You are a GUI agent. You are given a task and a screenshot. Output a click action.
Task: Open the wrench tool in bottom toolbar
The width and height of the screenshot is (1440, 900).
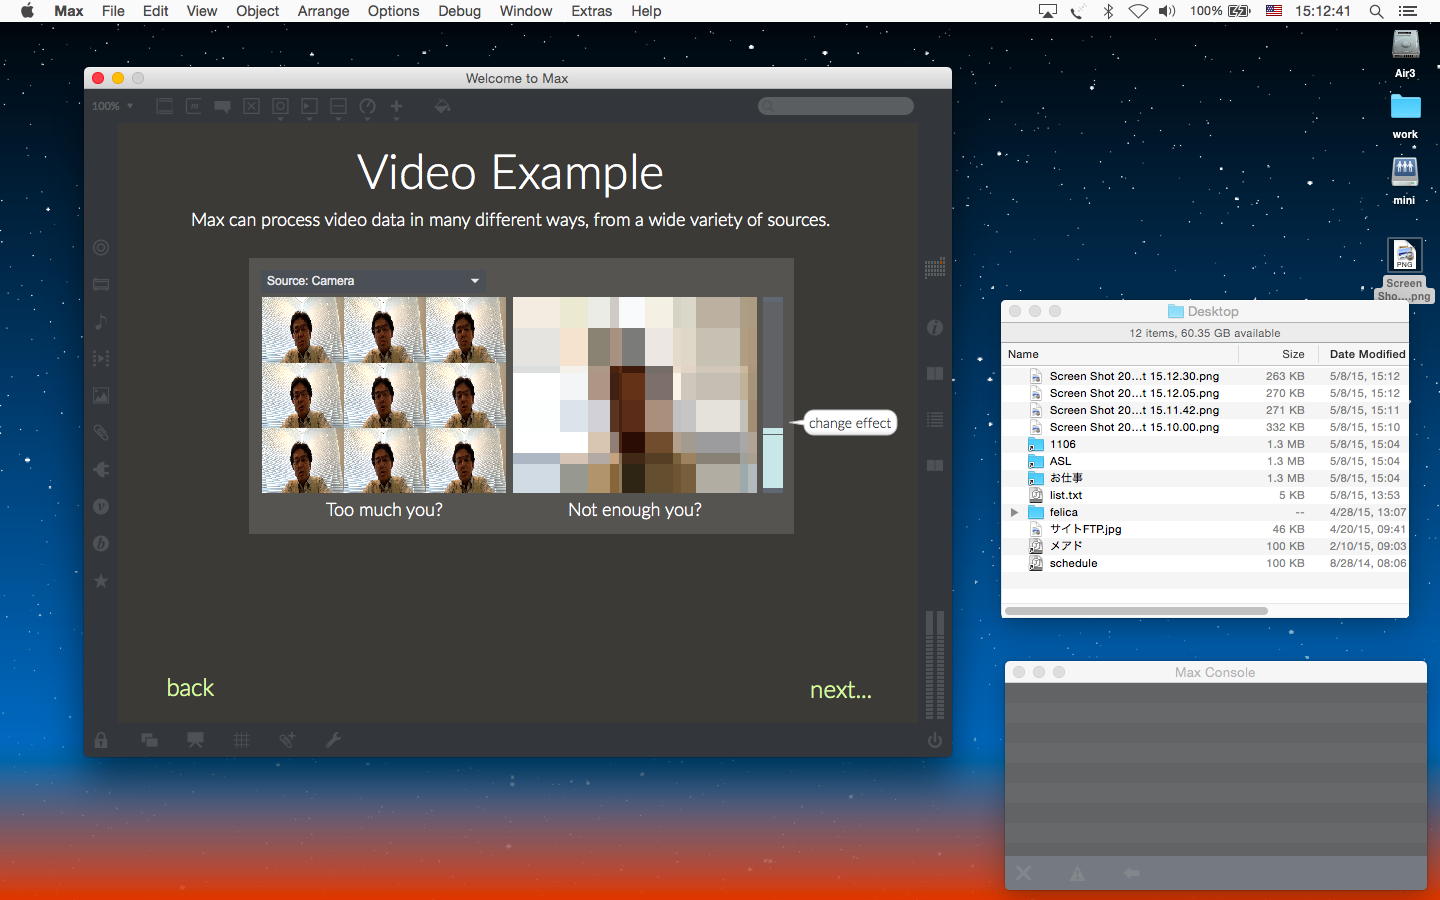click(x=333, y=740)
